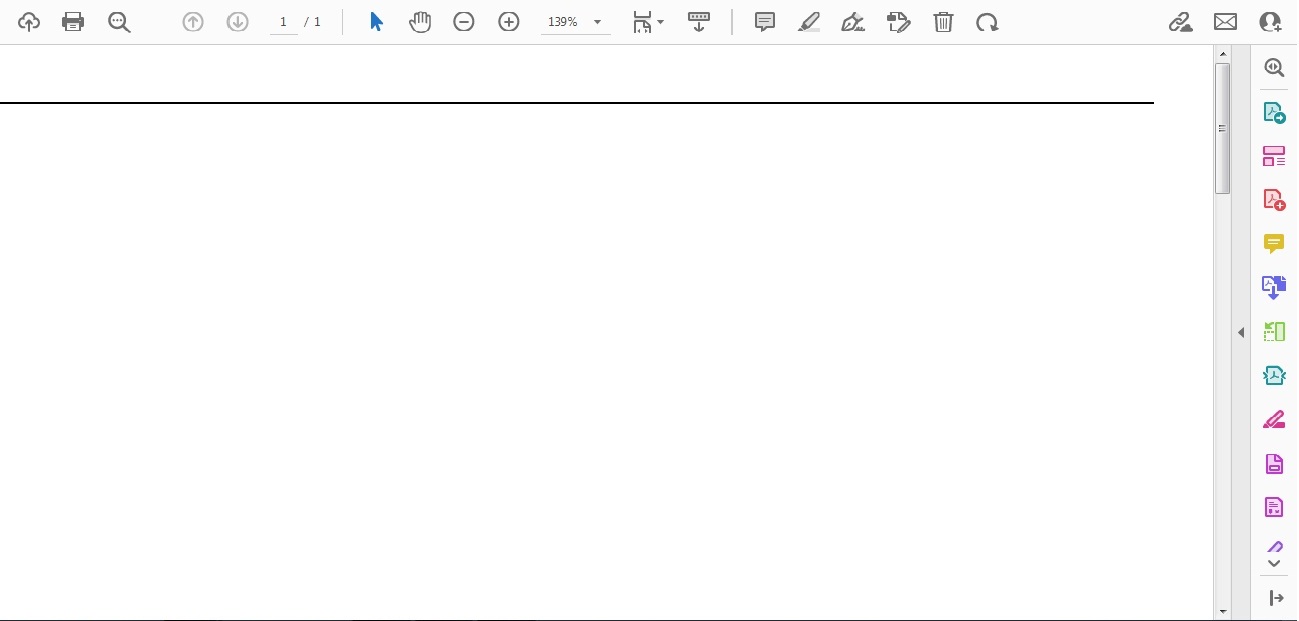The image size is (1299, 621).
Task: Click the vertical scrollbar thumb
Action: (1223, 128)
